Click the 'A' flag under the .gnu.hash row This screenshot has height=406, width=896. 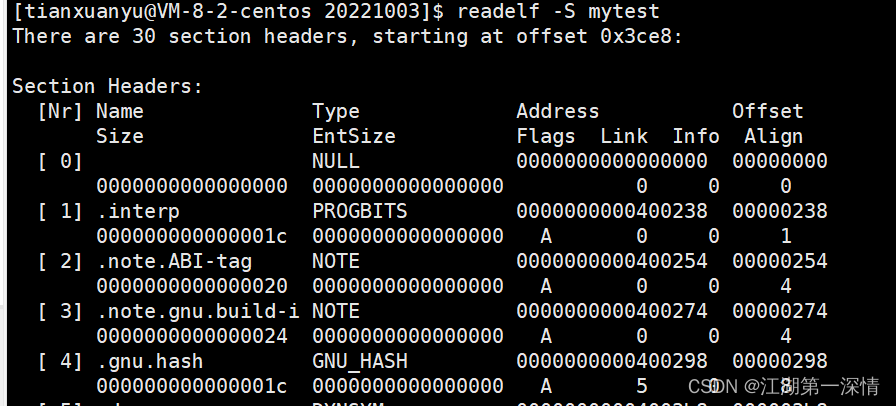click(x=546, y=386)
